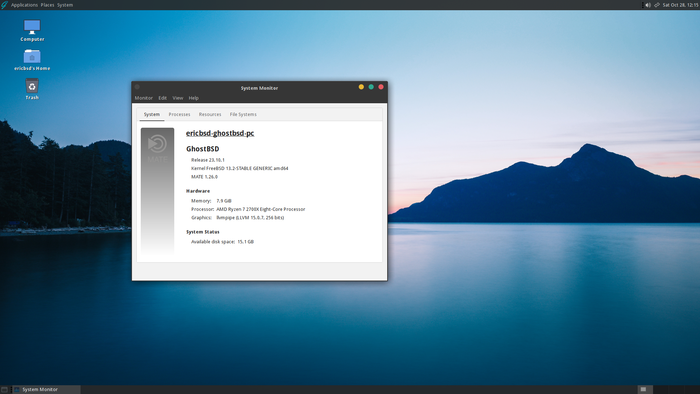Screen dimensions: 700x394
Task: Switch to the Resources tab
Action: [x=210, y=114]
